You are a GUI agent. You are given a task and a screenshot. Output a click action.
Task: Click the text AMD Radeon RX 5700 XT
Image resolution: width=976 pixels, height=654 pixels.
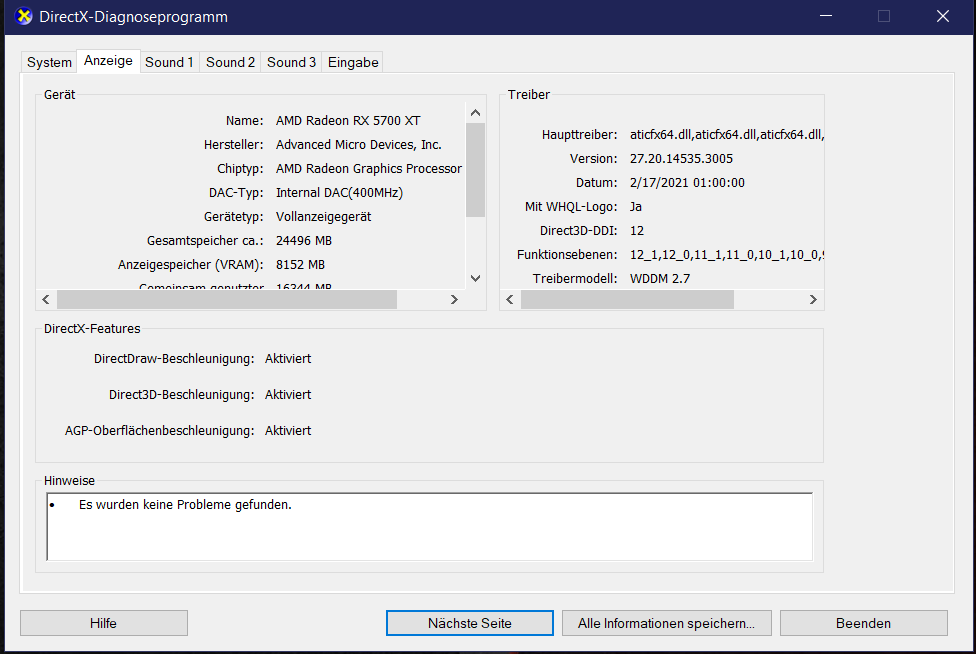point(348,121)
